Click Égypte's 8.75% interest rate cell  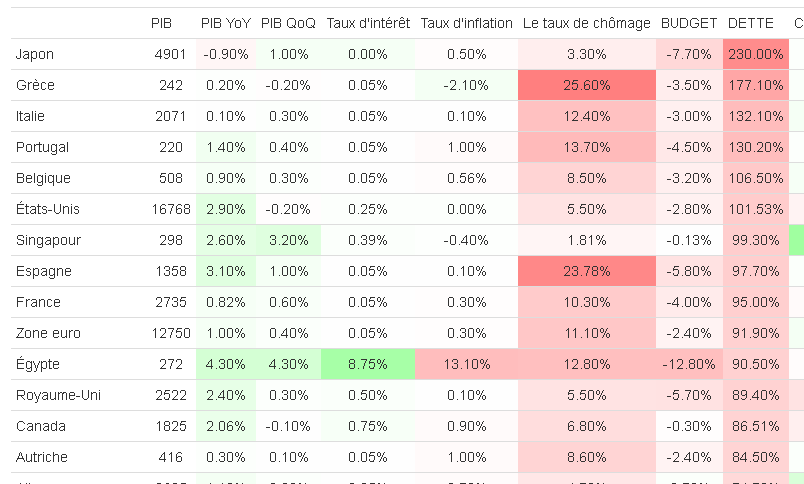[x=368, y=364]
